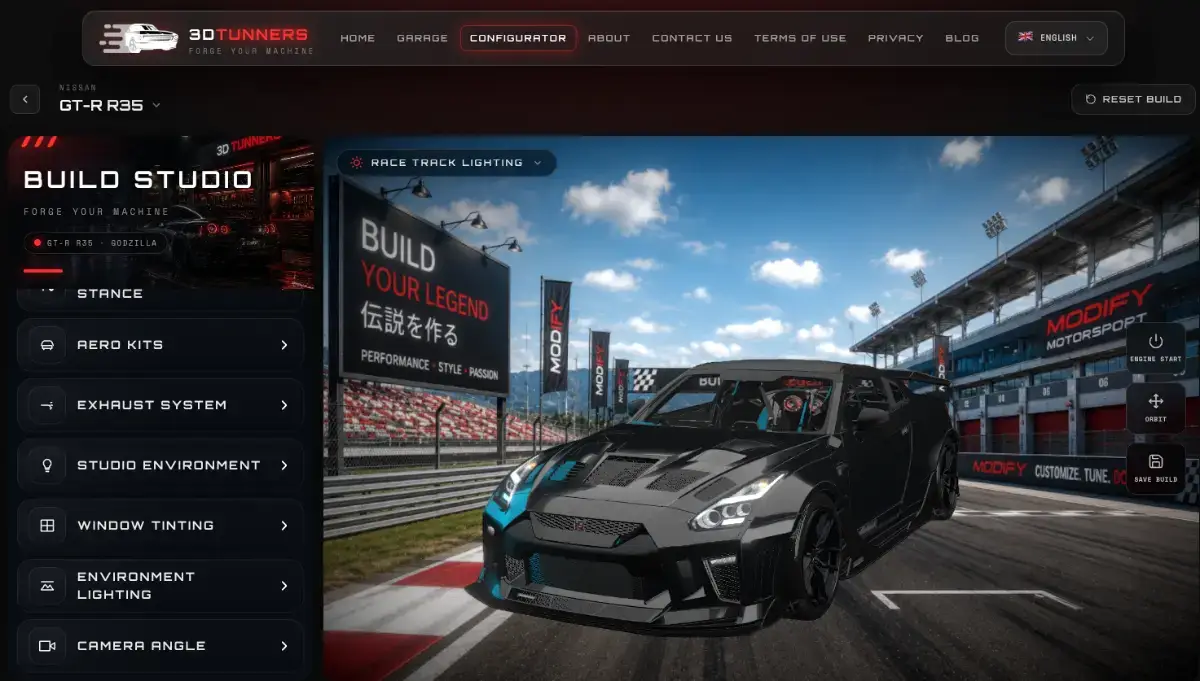Click the Reset Build button
This screenshot has width=1200, height=681.
[x=1133, y=99]
